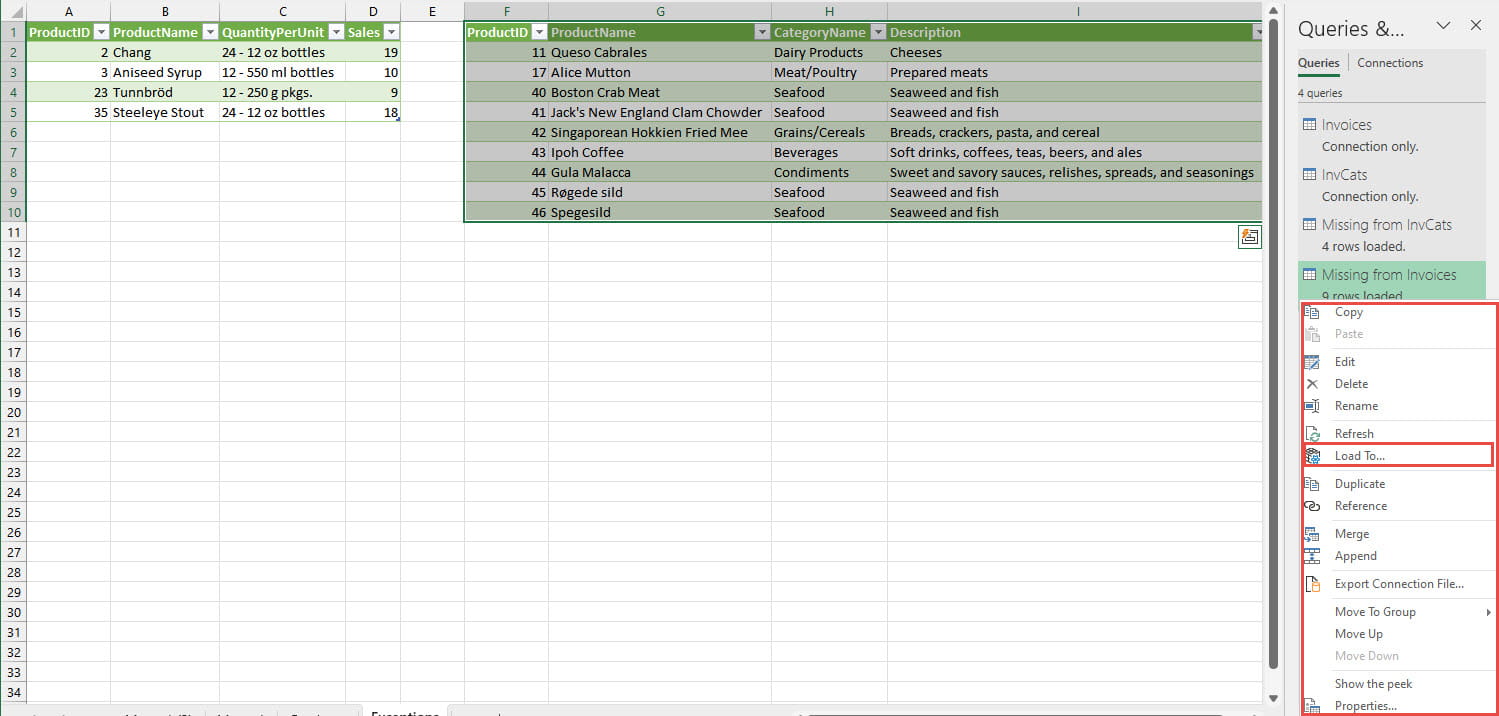Click the Refresh icon in menu
The width and height of the screenshot is (1499, 716).
click(1313, 434)
